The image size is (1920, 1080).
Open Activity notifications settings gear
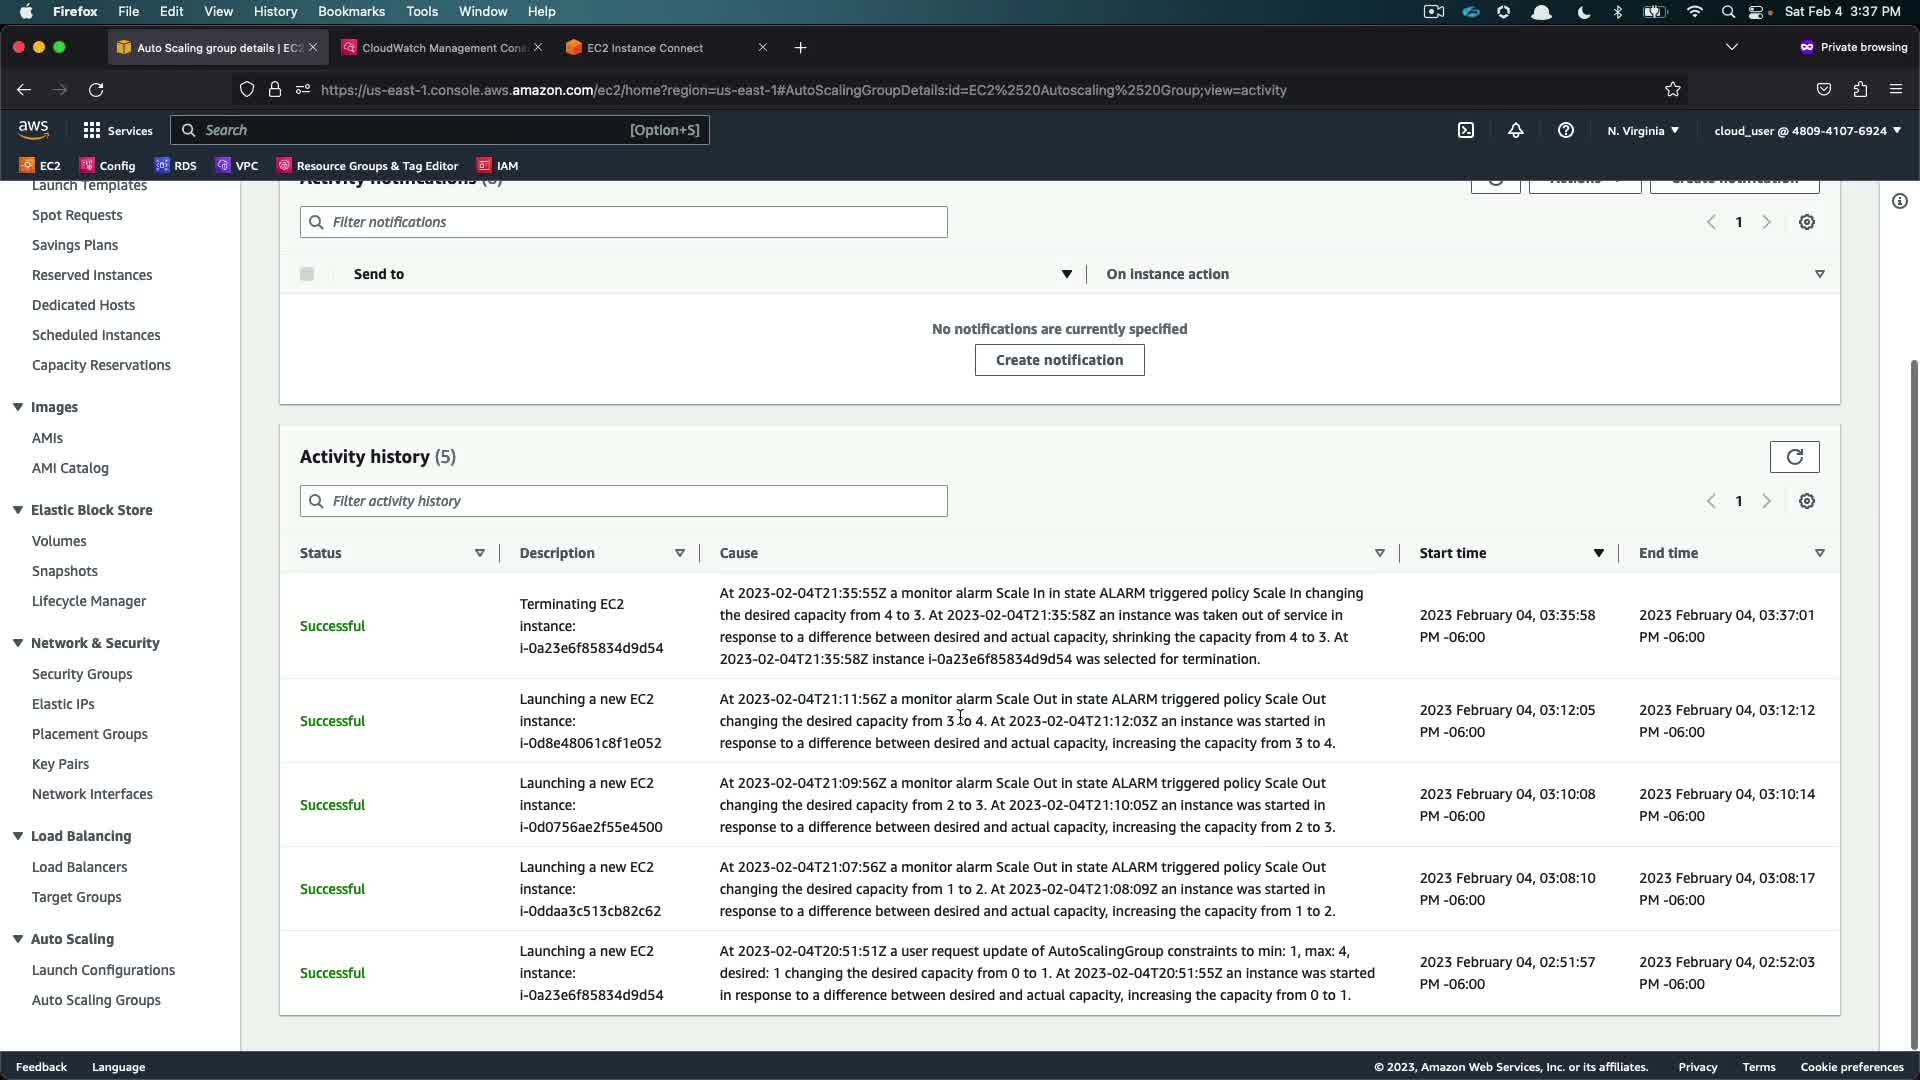pyautogui.click(x=1806, y=222)
